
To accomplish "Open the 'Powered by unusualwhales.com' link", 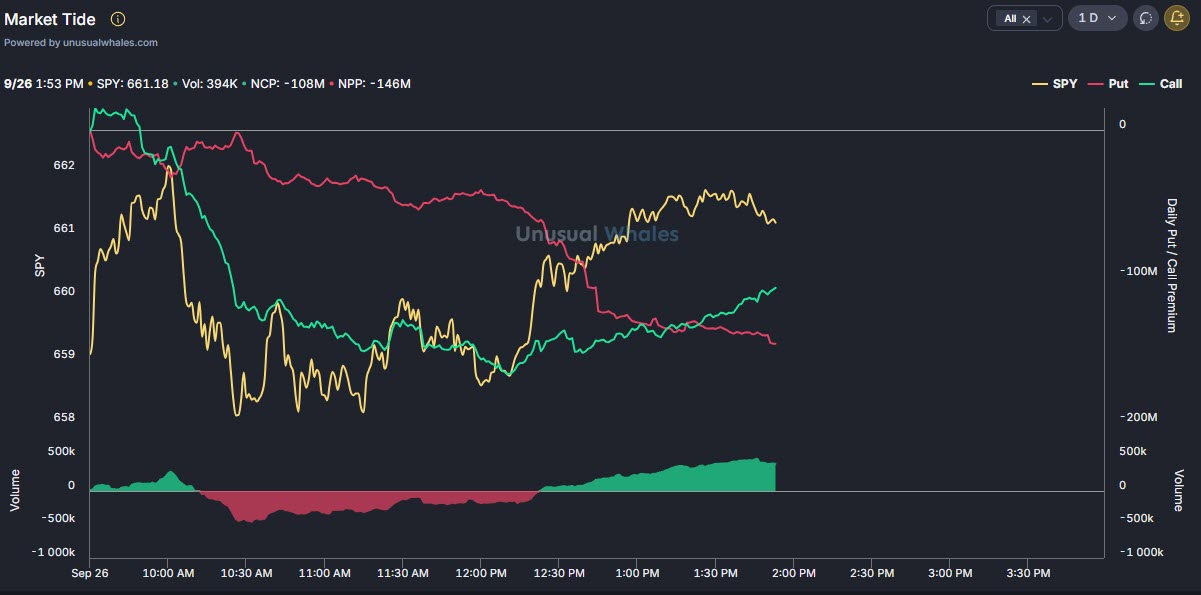I will pyautogui.click(x=81, y=43).
